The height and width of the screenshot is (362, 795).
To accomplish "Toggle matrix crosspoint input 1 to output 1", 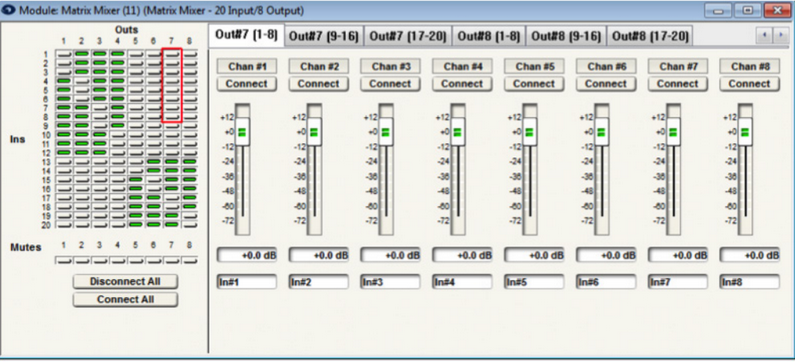I will point(64,53).
